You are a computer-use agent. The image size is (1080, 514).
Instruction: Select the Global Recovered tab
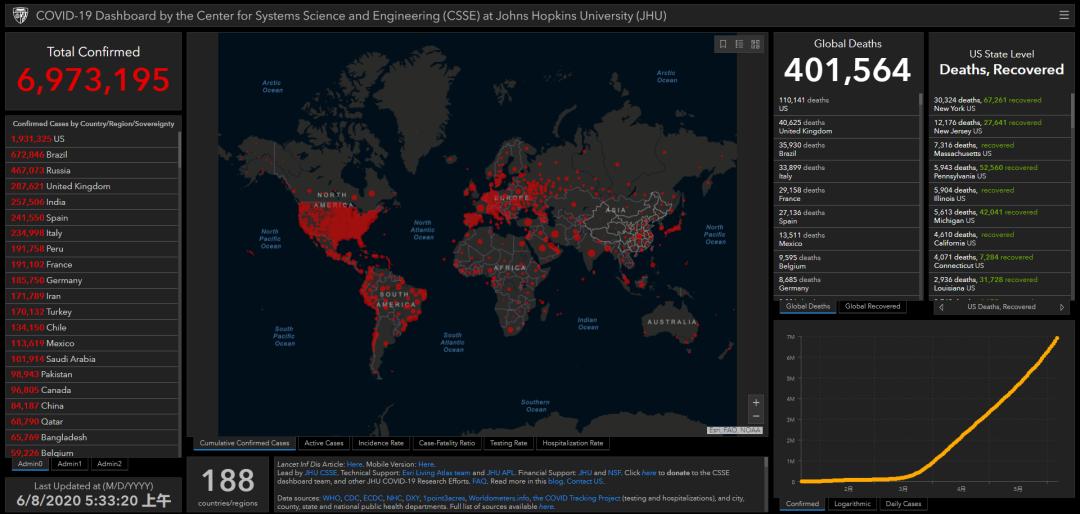click(x=872, y=307)
